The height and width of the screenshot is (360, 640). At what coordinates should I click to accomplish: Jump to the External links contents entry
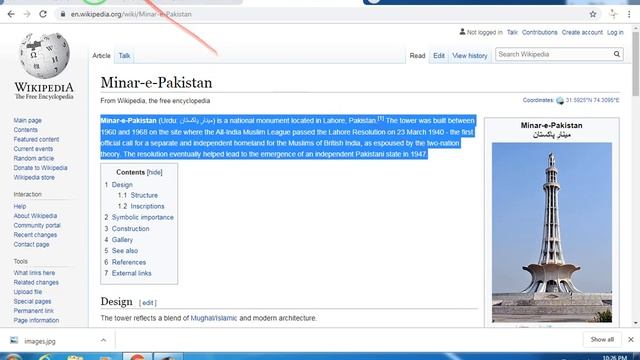(x=131, y=273)
